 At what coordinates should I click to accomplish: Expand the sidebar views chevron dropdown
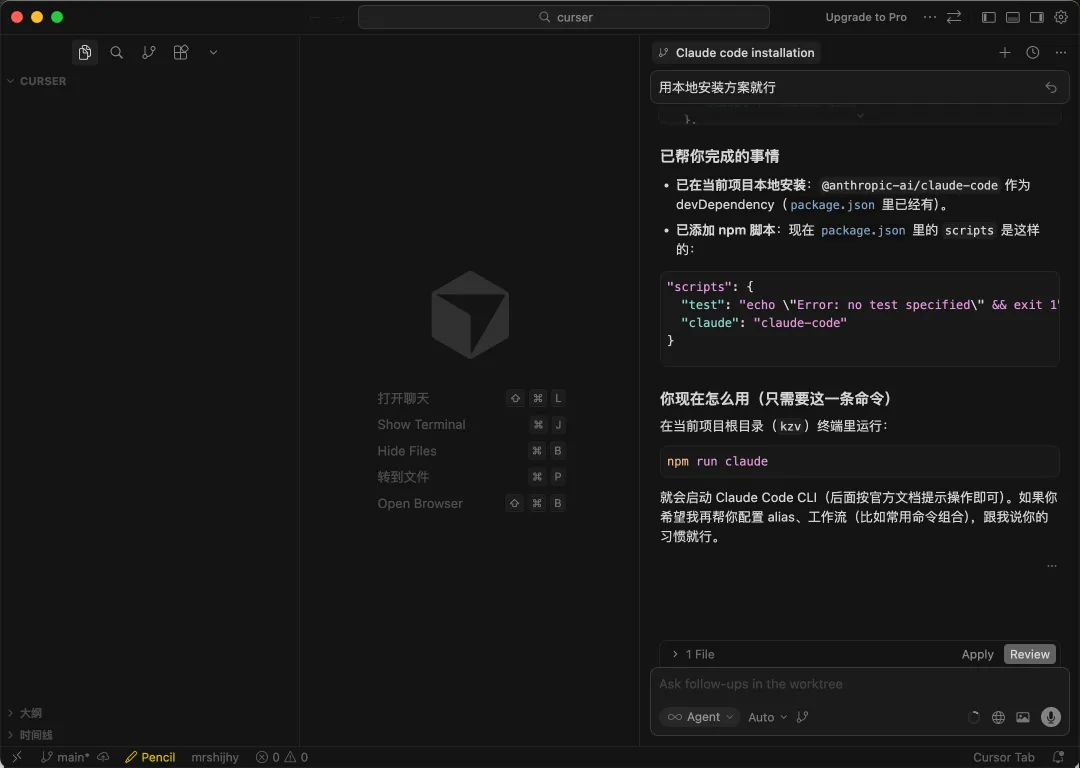pos(214,52)
